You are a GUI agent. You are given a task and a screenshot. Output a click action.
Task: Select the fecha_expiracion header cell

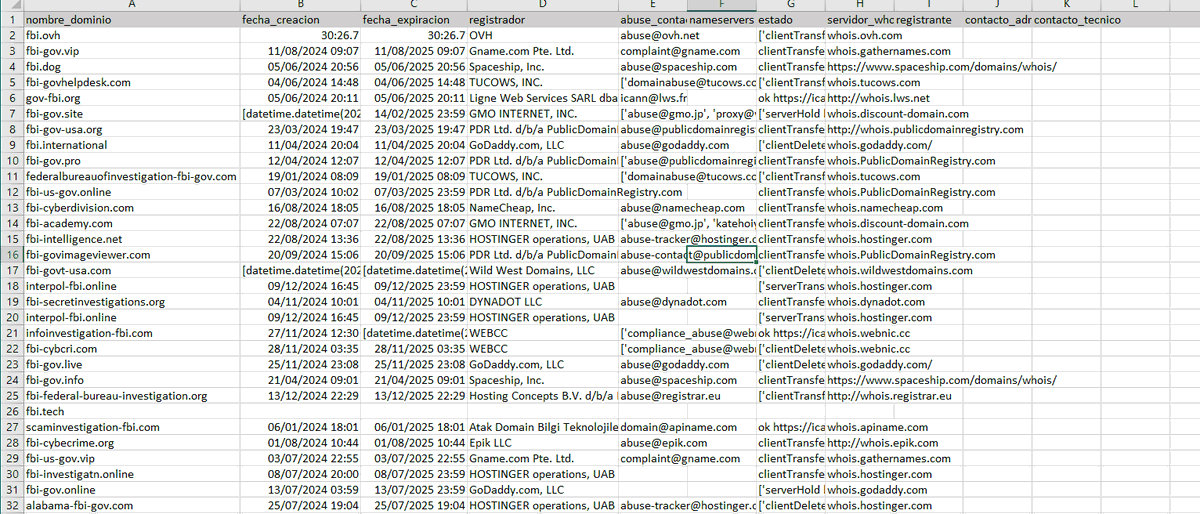pyautogui.click(x=414, y=20)
